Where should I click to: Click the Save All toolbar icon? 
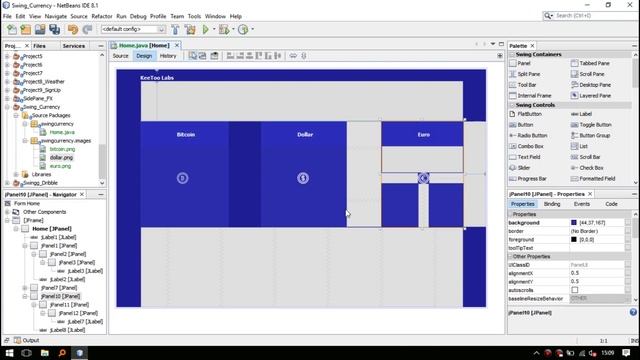(x=54, y=29)
